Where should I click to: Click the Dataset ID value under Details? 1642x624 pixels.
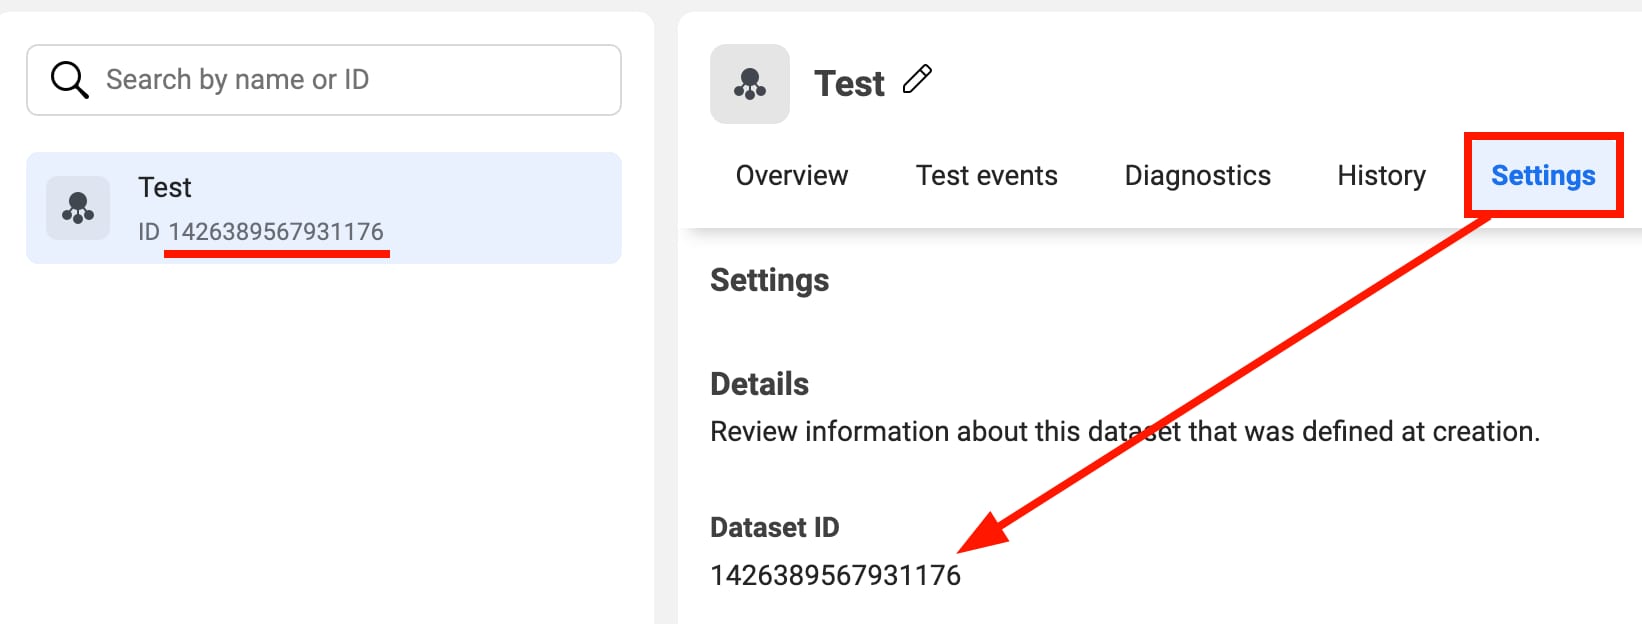point(835,574)
